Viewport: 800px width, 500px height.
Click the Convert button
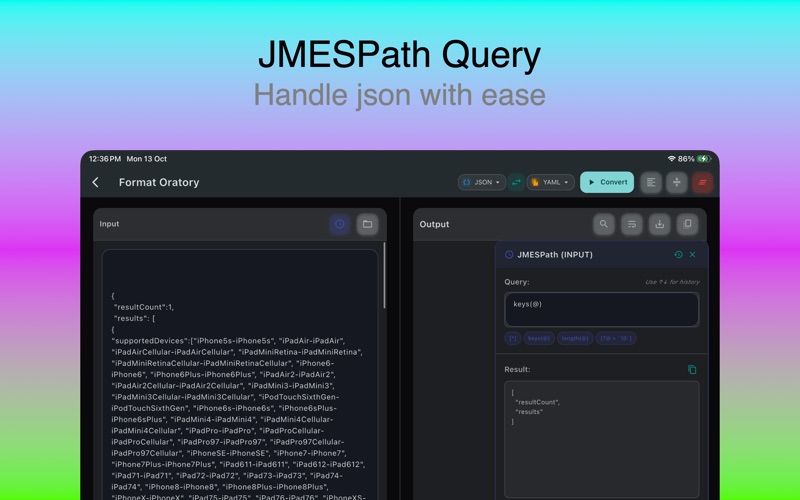(607, 182)
